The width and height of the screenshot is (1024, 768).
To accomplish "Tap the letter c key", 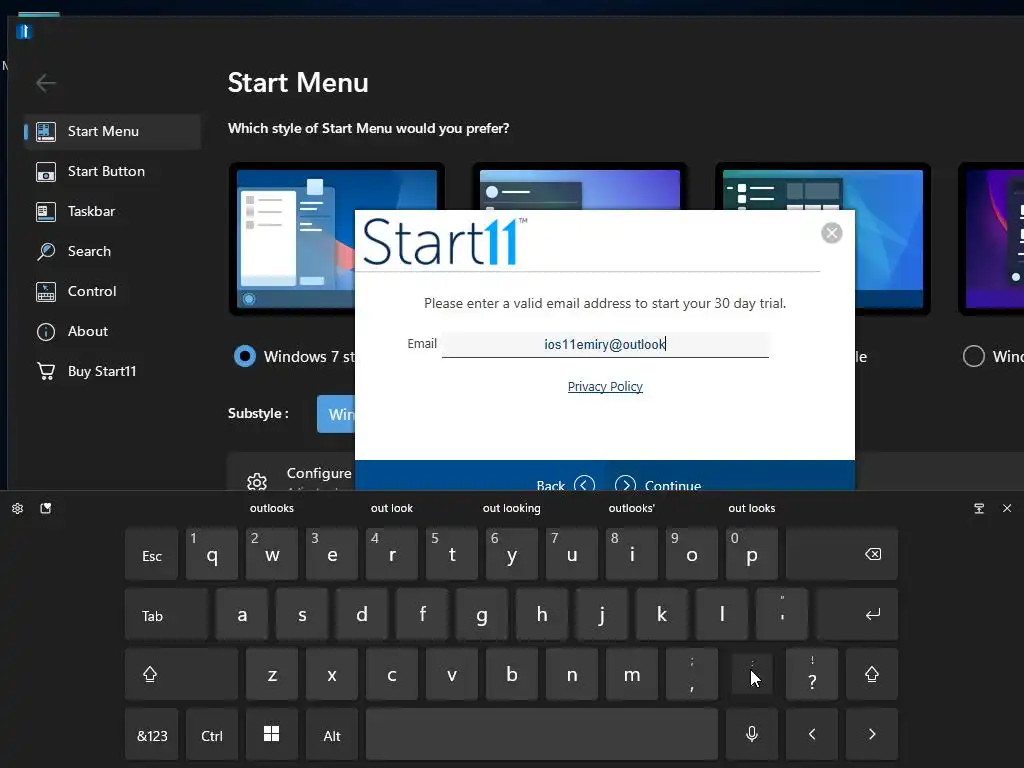I will tap(392, 675).
